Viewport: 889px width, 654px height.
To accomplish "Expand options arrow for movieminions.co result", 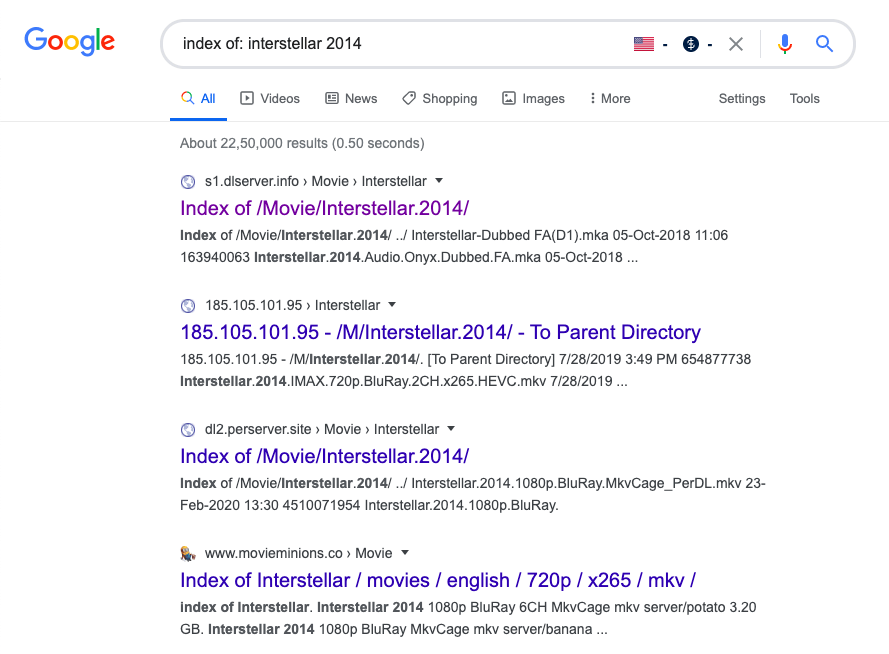I will [405, 553].
